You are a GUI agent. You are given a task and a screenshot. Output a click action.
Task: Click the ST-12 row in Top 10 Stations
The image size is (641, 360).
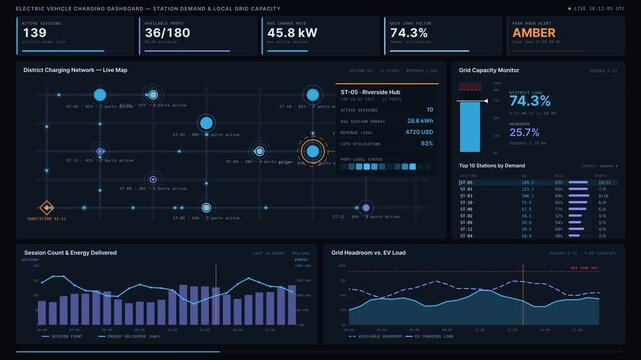(538, 229)
